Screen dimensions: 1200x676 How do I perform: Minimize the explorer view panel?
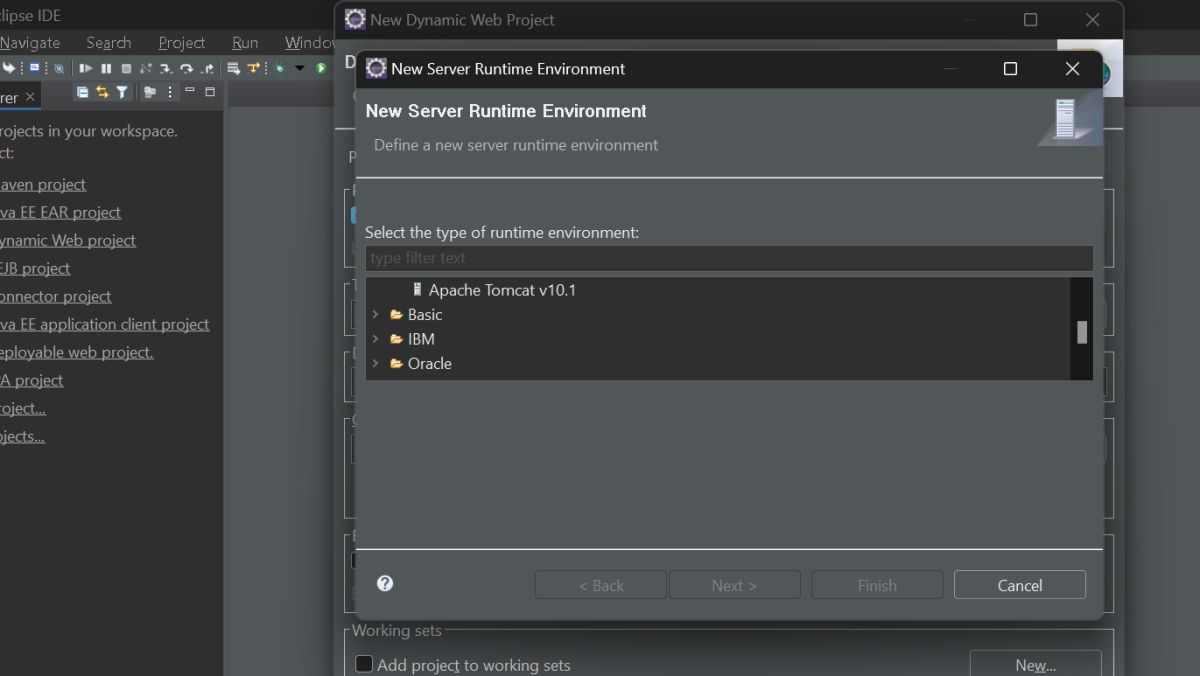[190, 90]
